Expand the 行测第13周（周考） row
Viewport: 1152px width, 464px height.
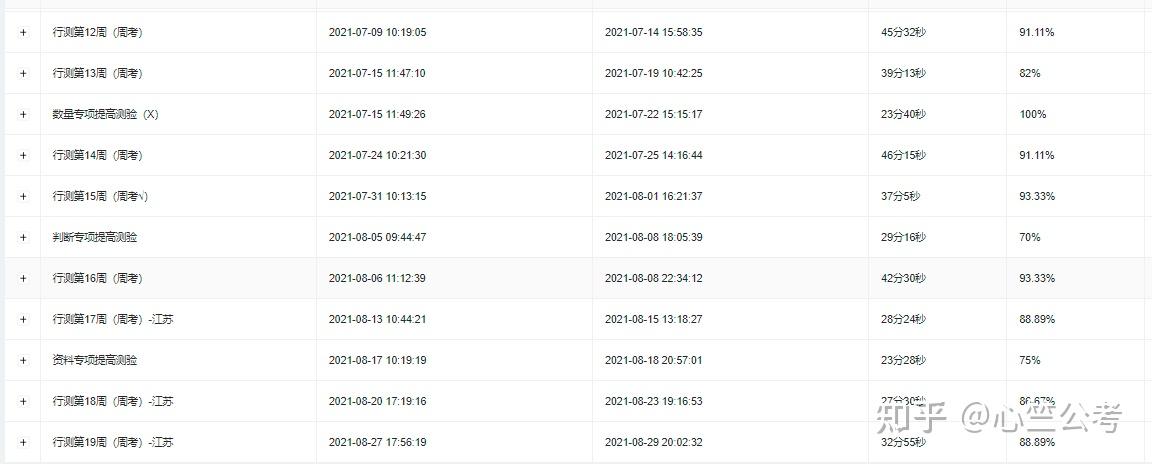pyautogui.click(x=23, y=74)
